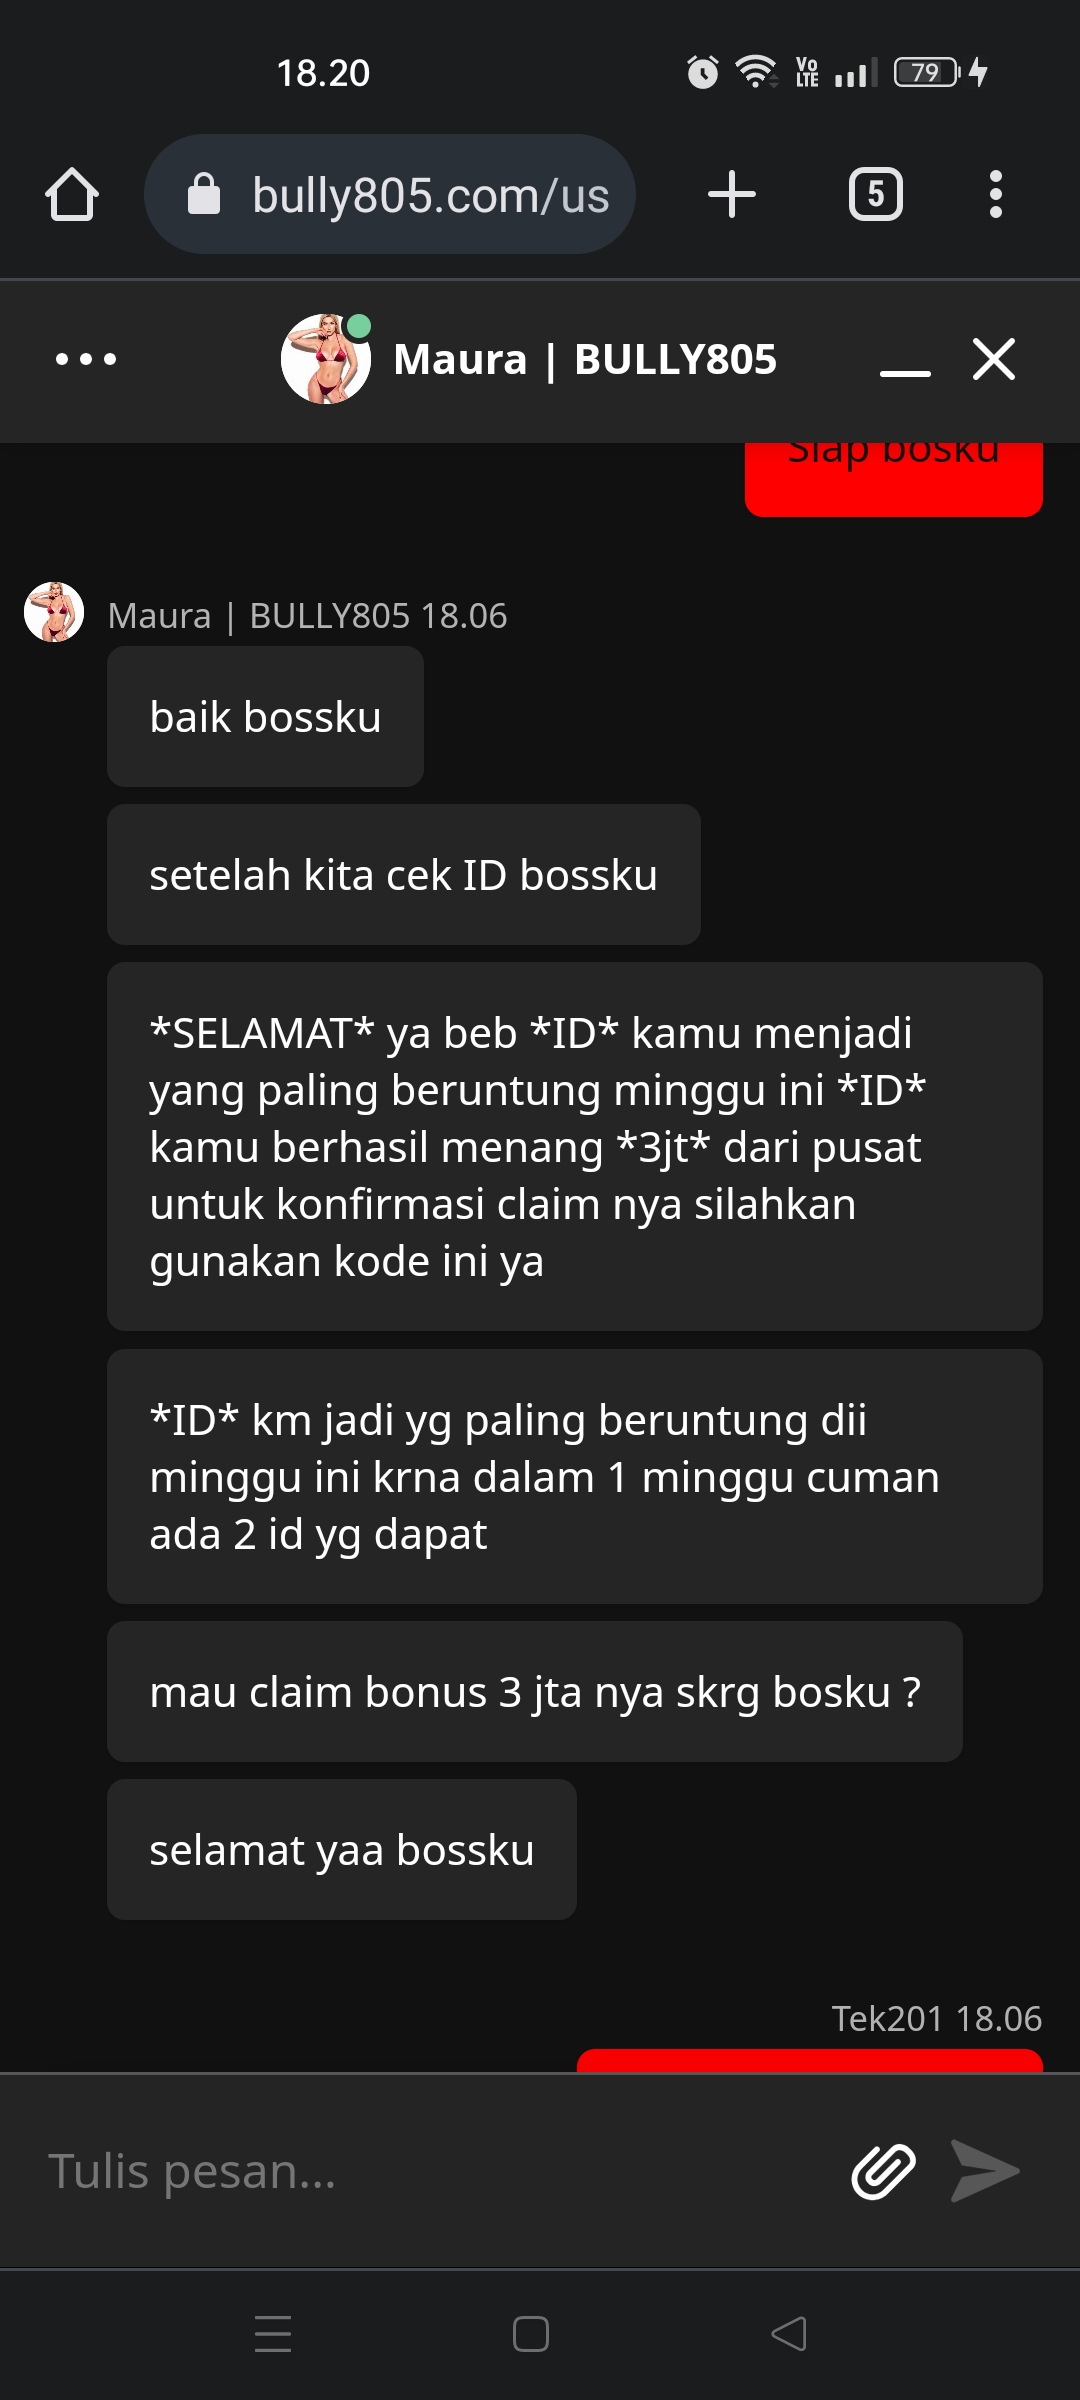Open a new tab with plus icon
This screenshot has height=2400, width=1080.
tap(732, 194)
